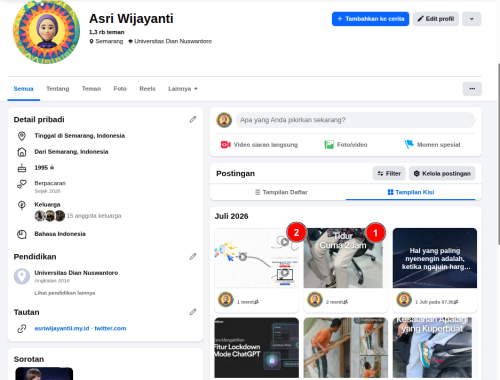Viewport: 500px width, 380px height.
Task: Click the heart icon beside Berpacaran
Action: 22,184
